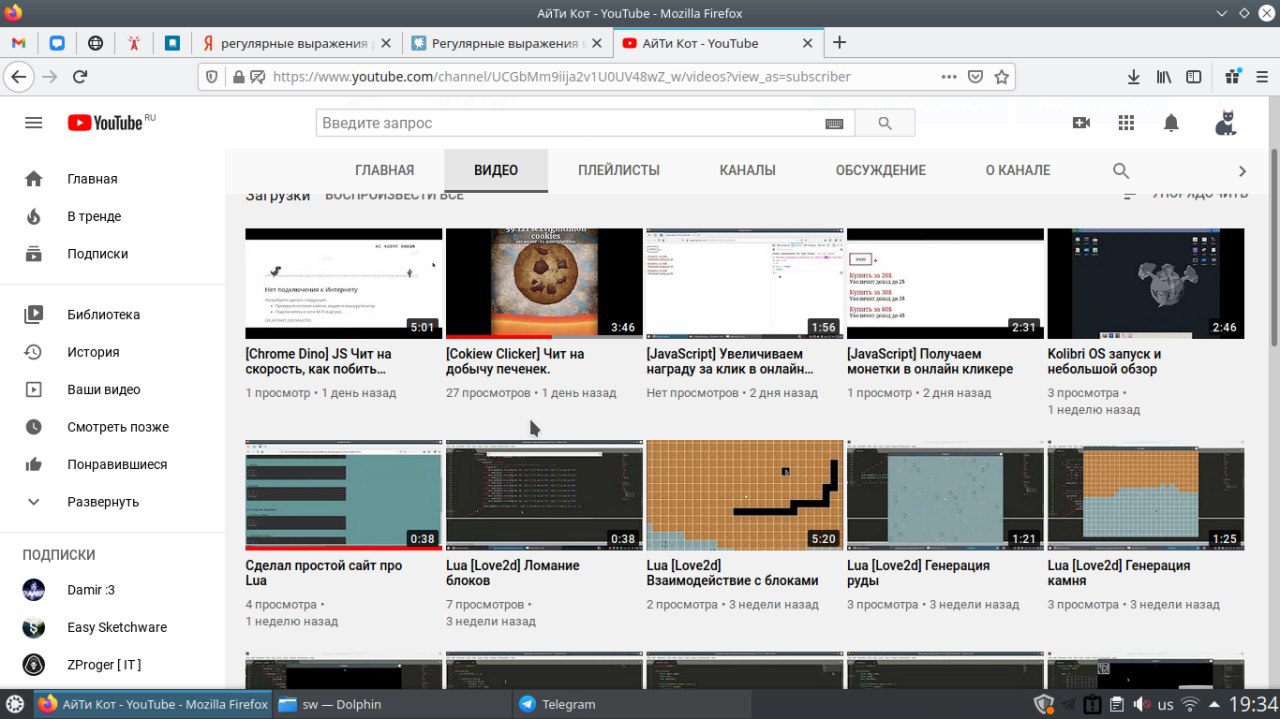The width and height of the screenshot is (1280, 719).
Task: Bookmark this page with the star icon
Action: click(x=1001, y=76)
